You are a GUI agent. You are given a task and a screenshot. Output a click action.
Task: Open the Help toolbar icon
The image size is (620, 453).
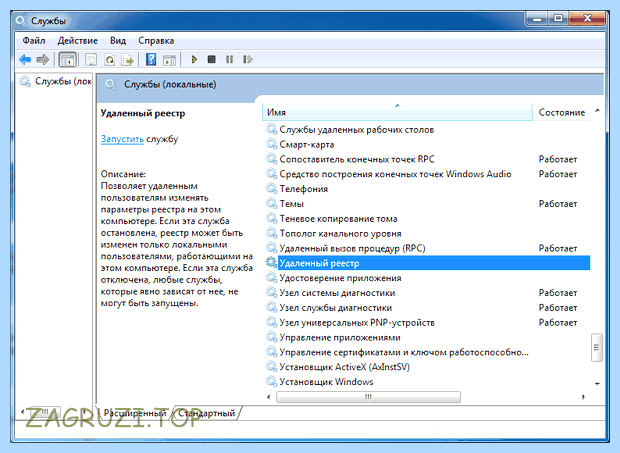click(151, 60)
